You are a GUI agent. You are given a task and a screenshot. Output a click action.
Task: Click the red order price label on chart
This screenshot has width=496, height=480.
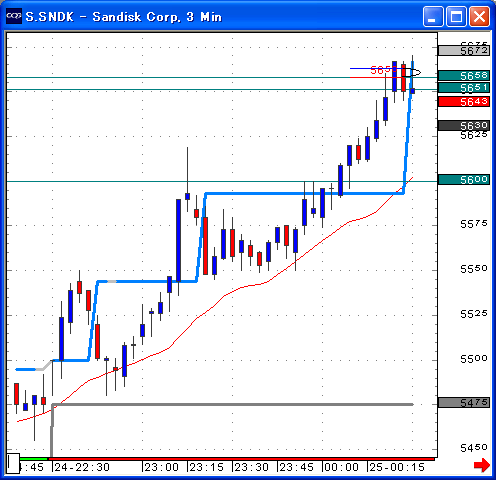383,70
